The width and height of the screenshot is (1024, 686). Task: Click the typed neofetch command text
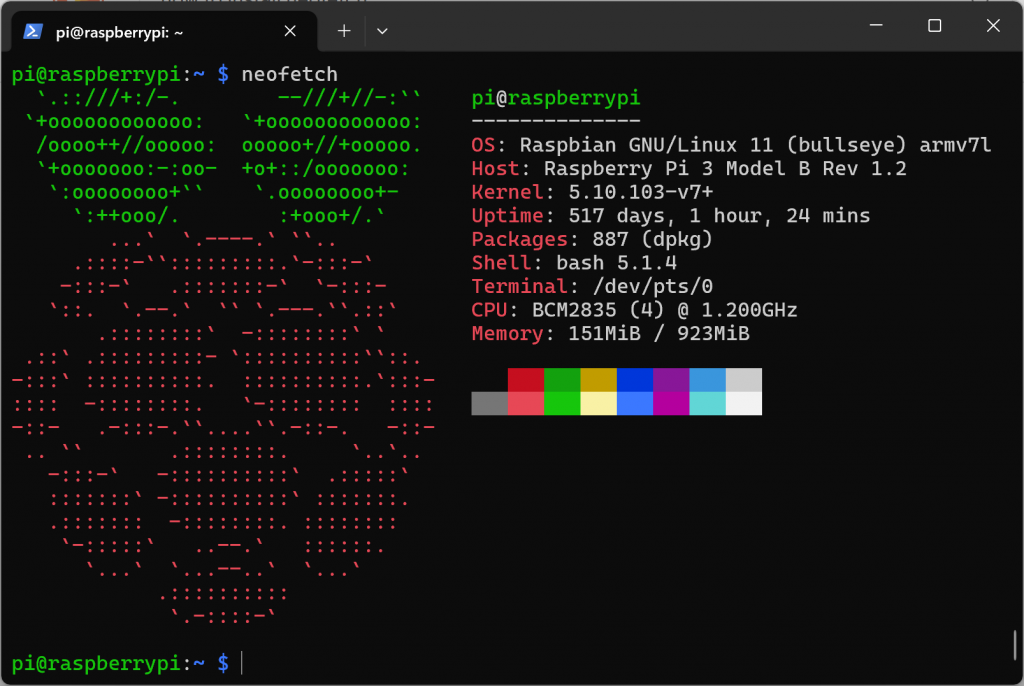(x=290, y=74)
